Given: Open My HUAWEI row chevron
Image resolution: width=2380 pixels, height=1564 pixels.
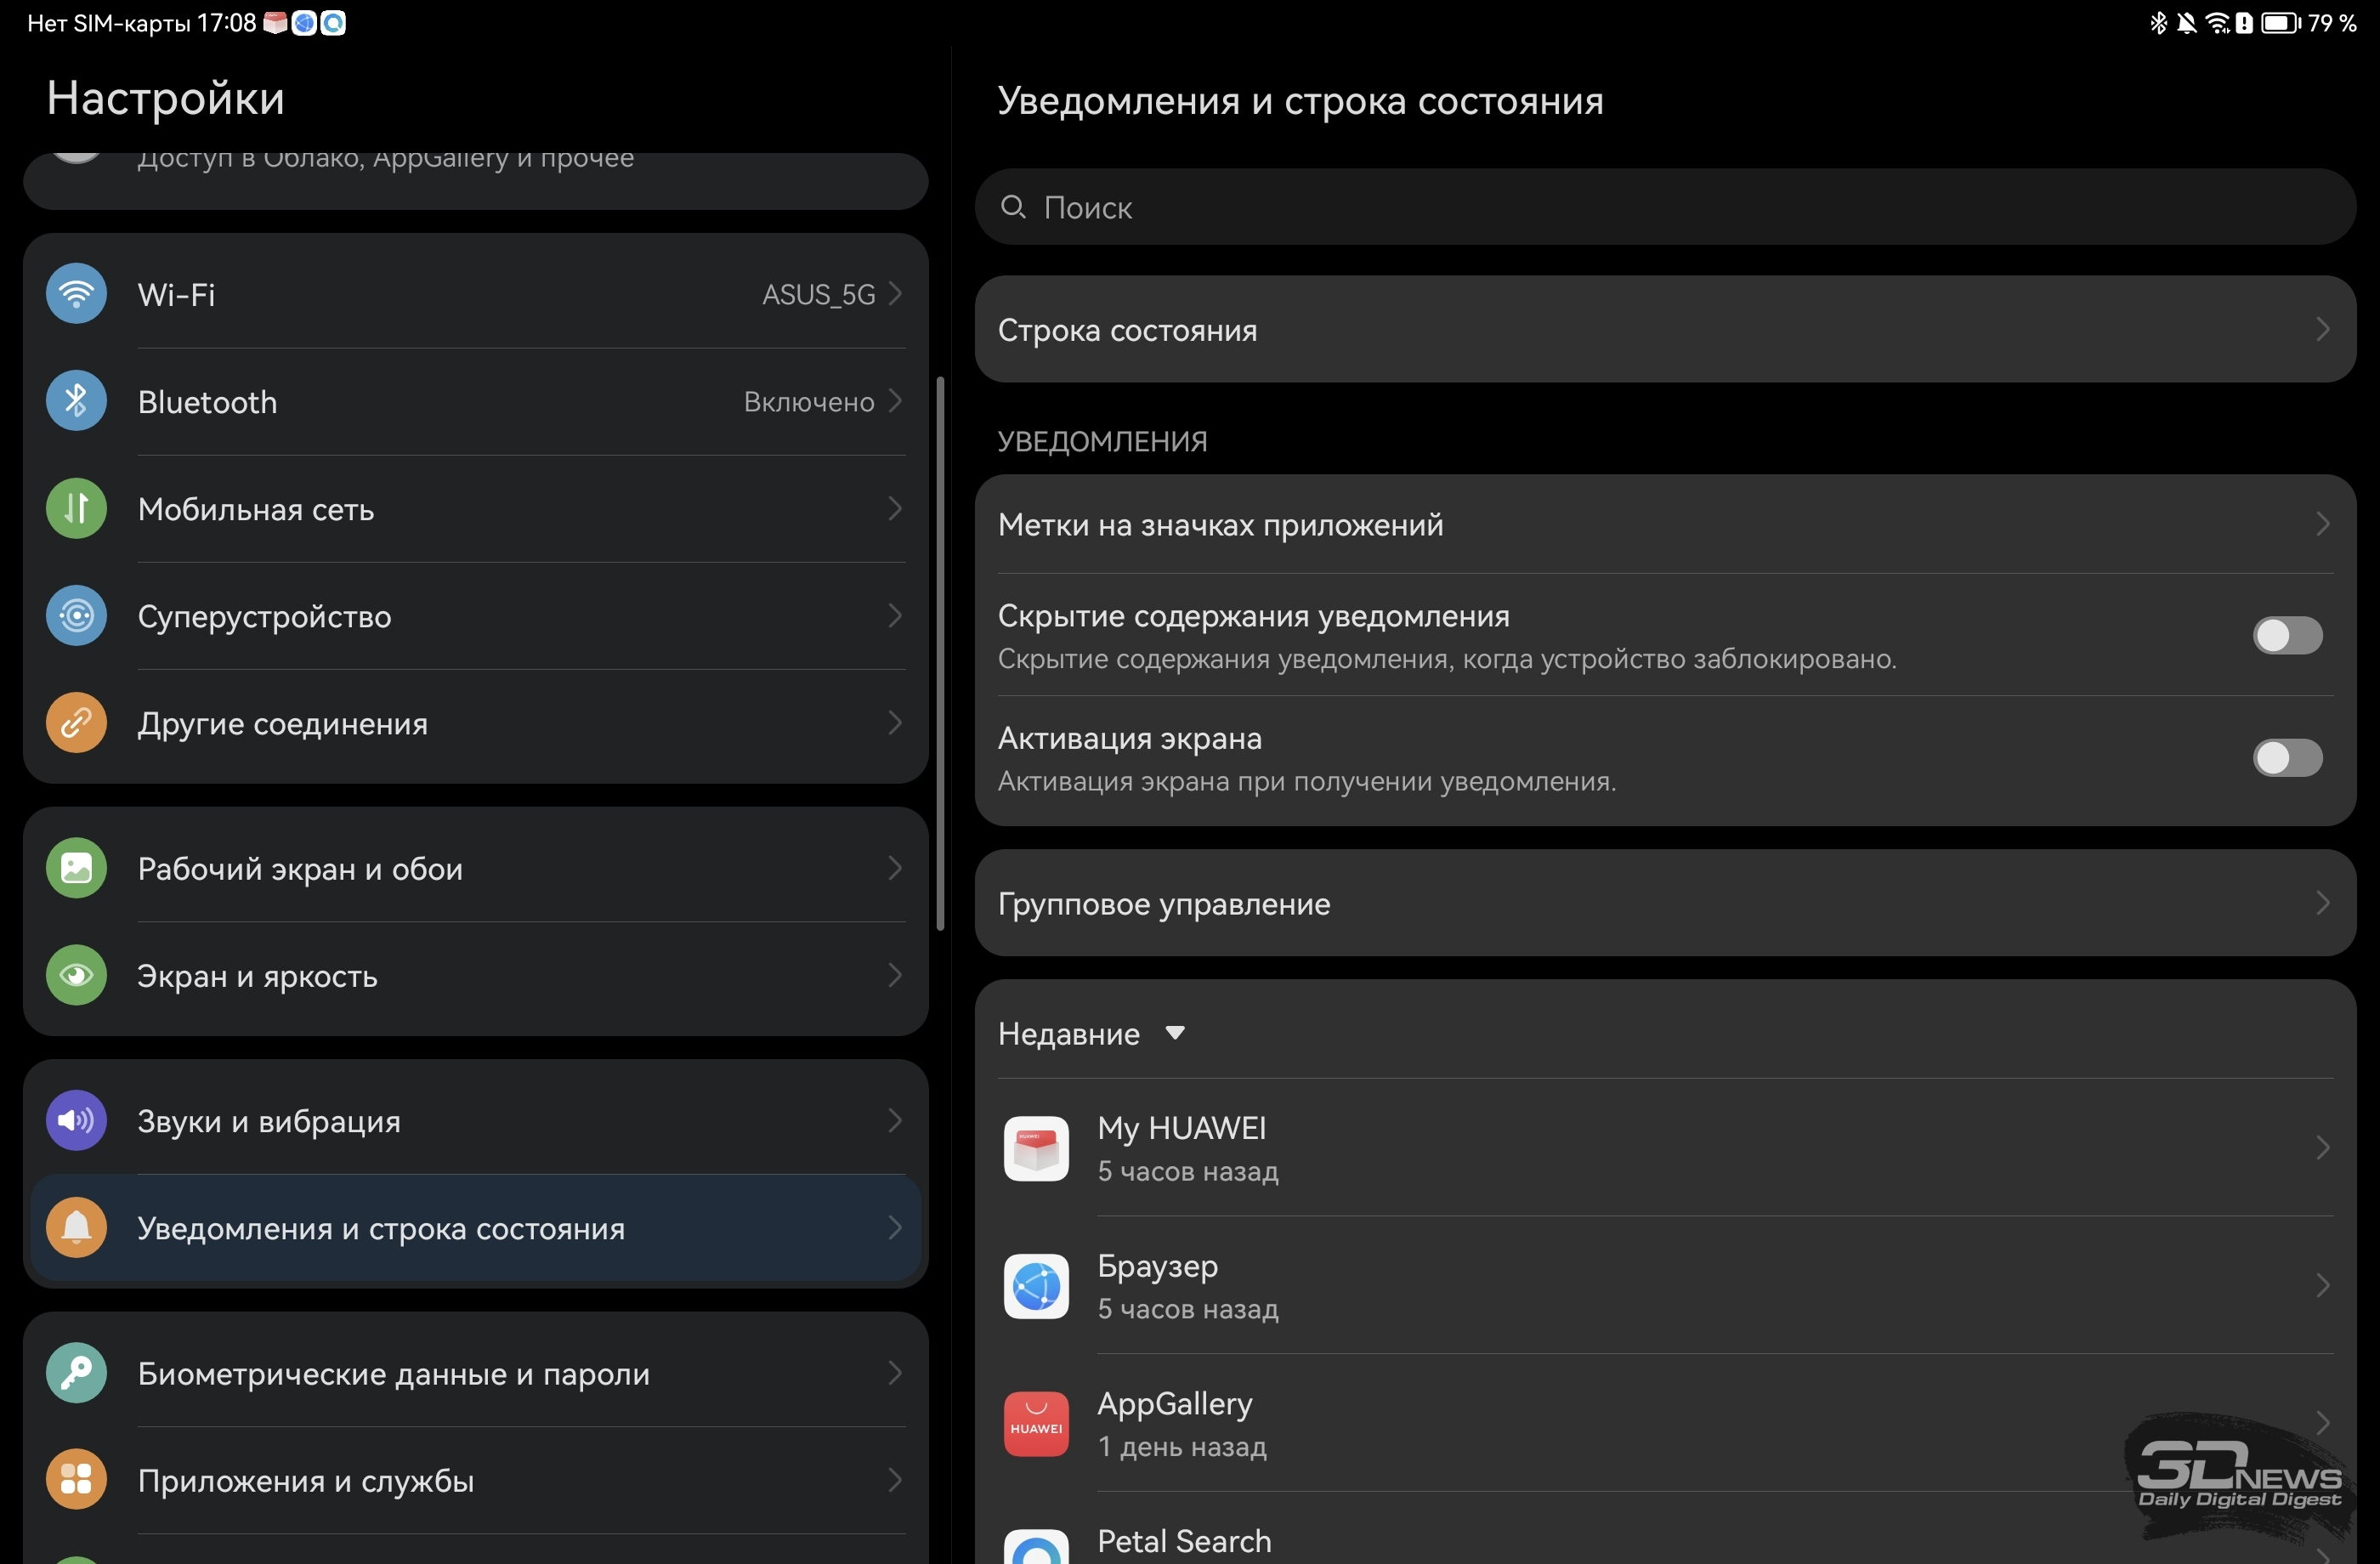Looking at the screenshot, I should click(2323, 1148).
